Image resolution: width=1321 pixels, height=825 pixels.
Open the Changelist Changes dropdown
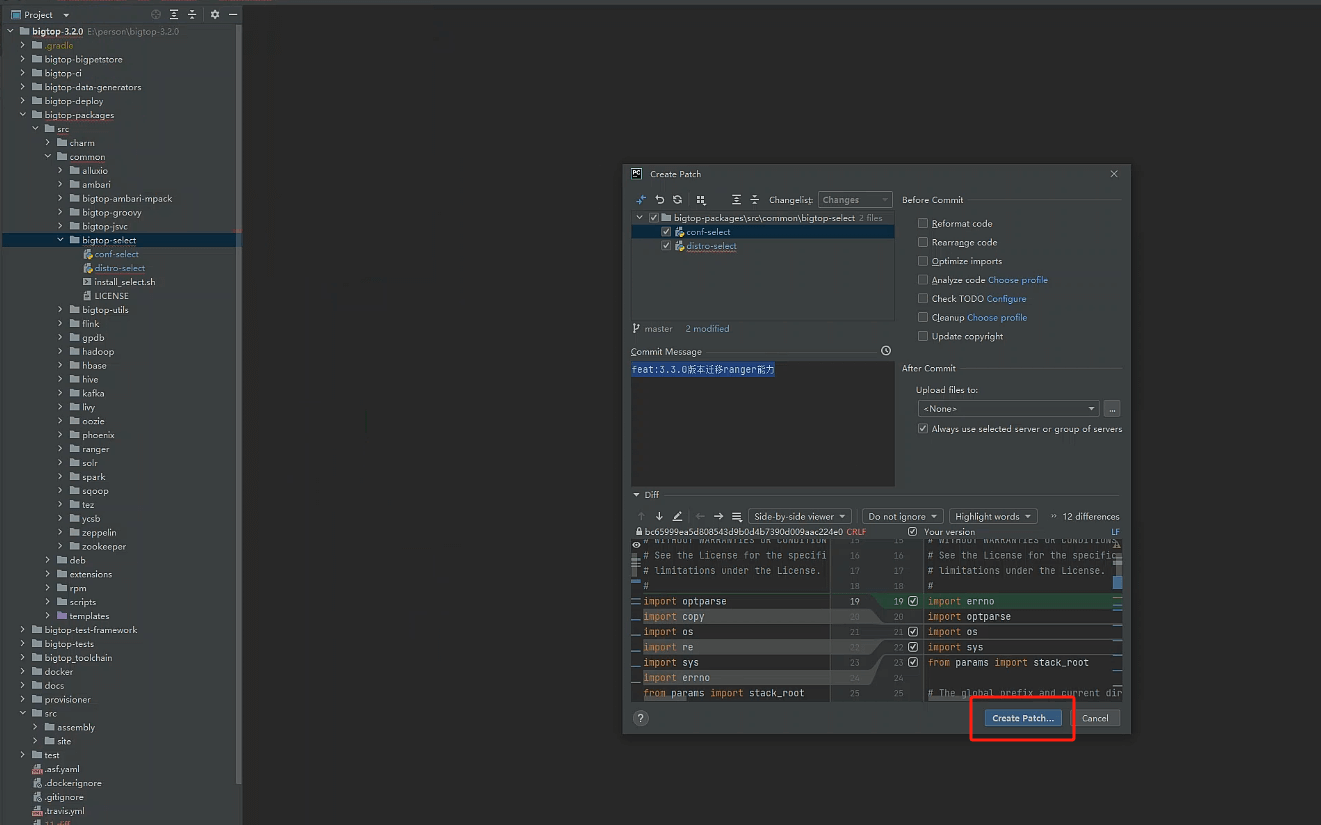coord(855,200)
